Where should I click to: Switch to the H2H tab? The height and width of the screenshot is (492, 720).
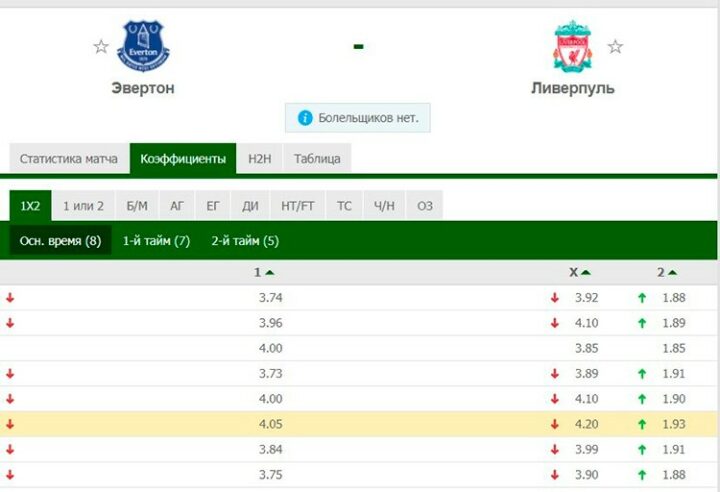click(260, 159)
